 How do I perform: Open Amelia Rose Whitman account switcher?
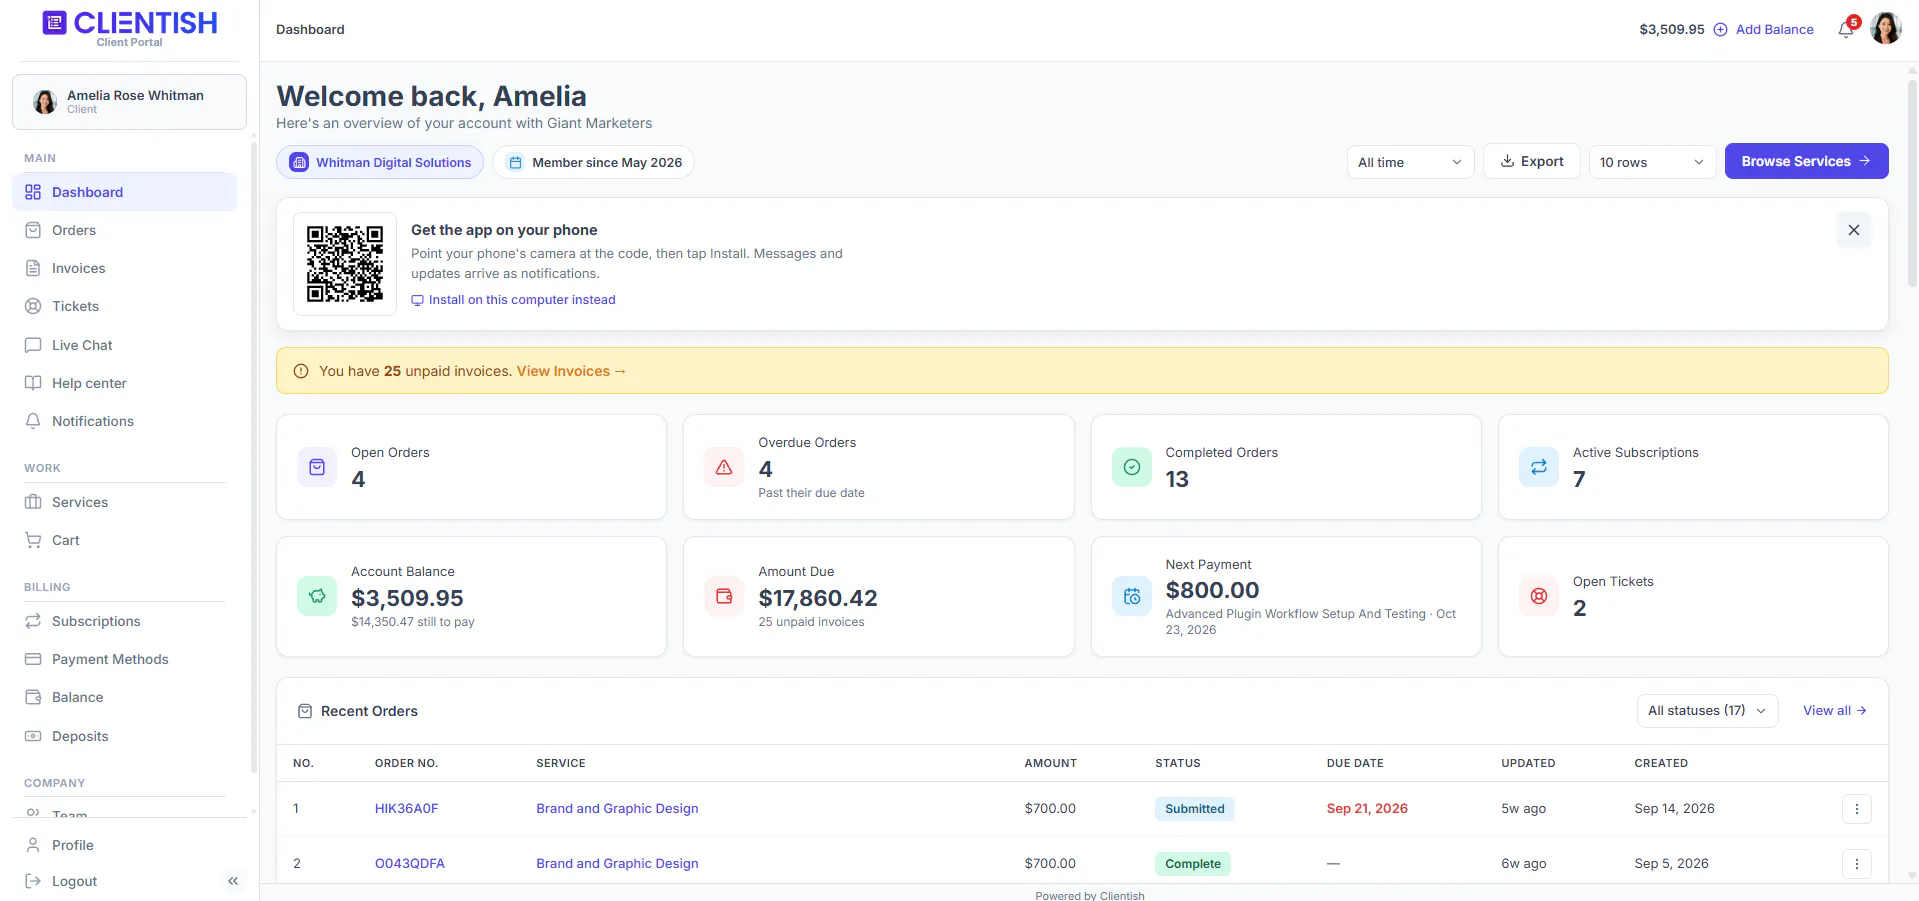[x=129, y=102]
